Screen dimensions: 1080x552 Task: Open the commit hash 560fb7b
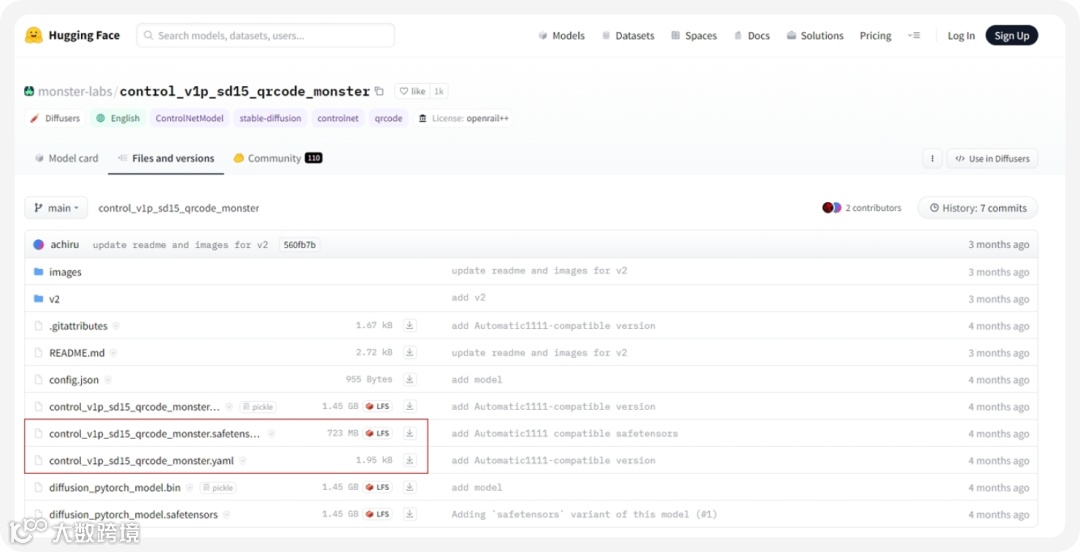300,245
